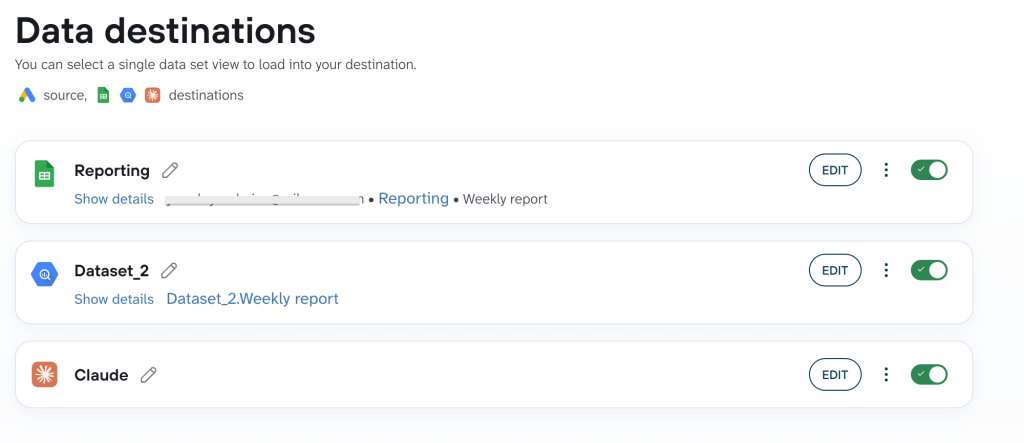This screenshot has width=1024, height=443.
Task: Click EDIT button for Claude
Action: coord(835,374)
